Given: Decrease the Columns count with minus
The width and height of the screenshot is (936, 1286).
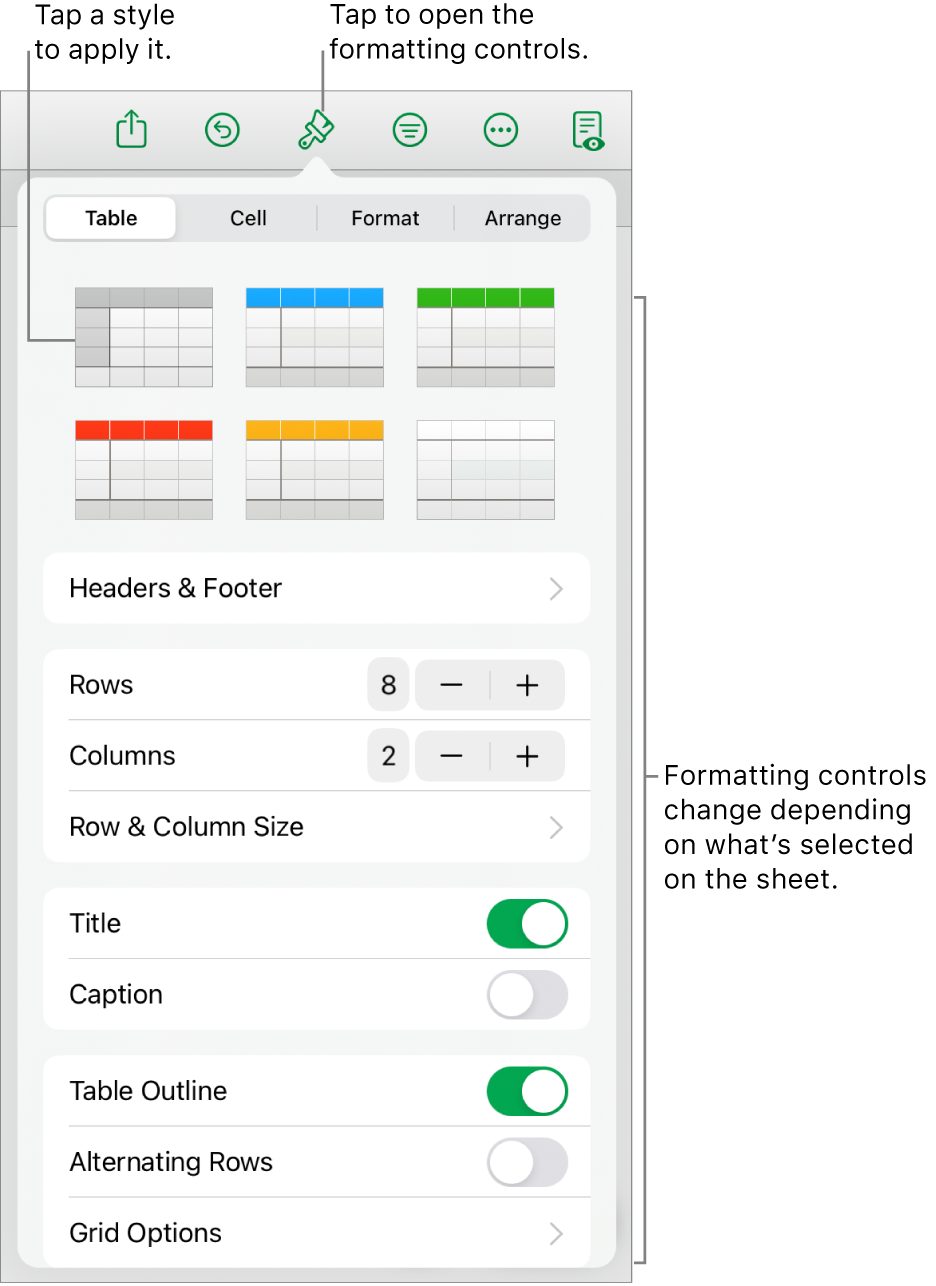Looking at the screenshot, I should click(452, 757).
